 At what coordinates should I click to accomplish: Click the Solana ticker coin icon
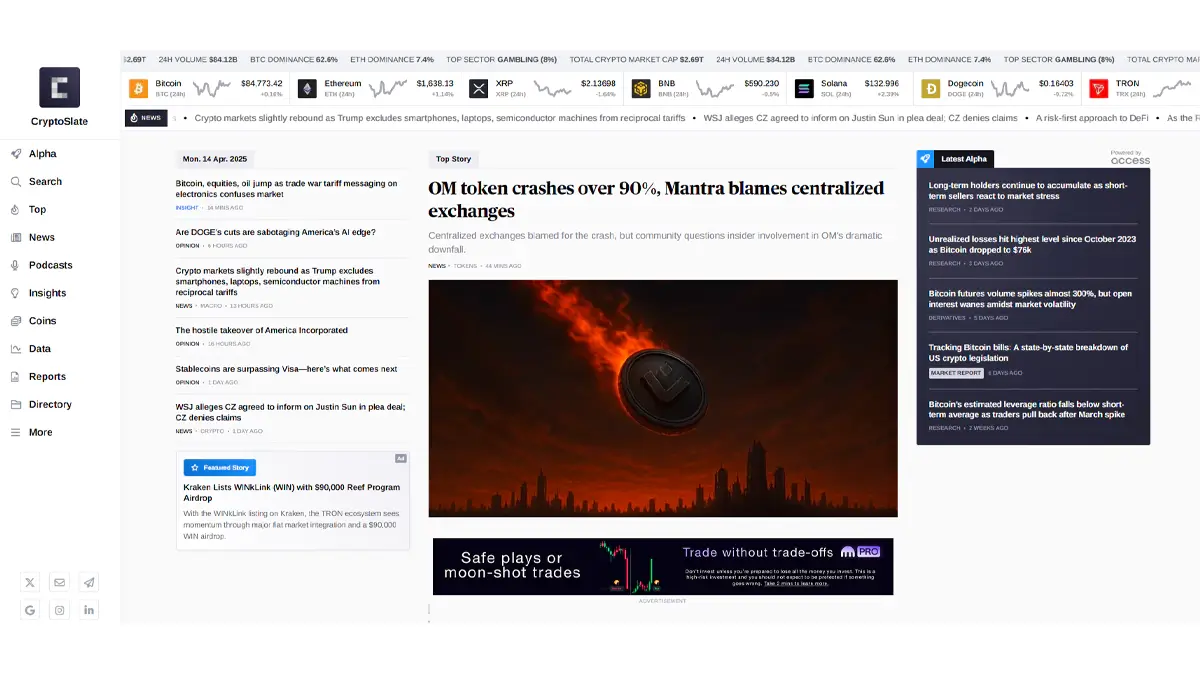click(804, 89)
